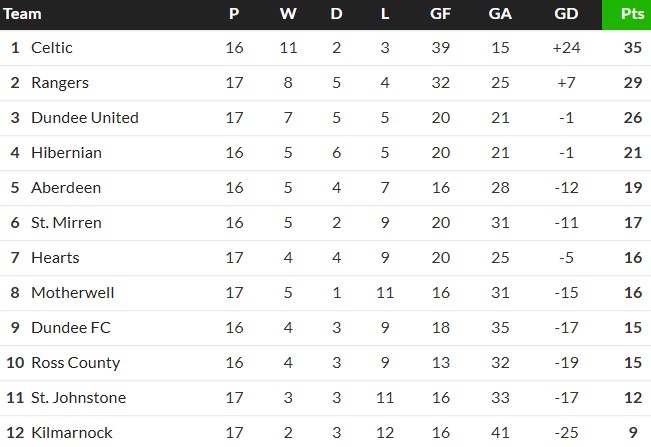Image resolution: width=651 pixels, height=447 pixels.
Task: Click Celtic's 35 points value
Action: [x=632, y=48]
